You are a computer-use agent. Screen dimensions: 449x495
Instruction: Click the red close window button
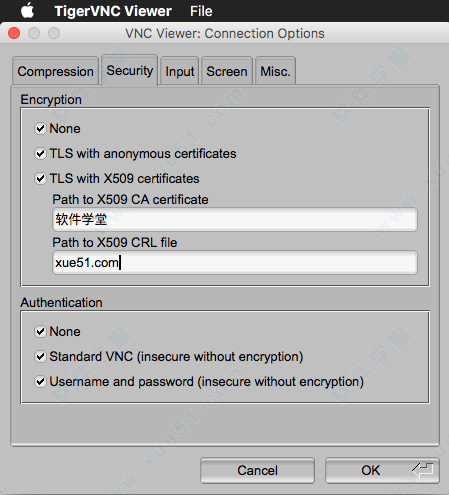[x=14, y=33]
